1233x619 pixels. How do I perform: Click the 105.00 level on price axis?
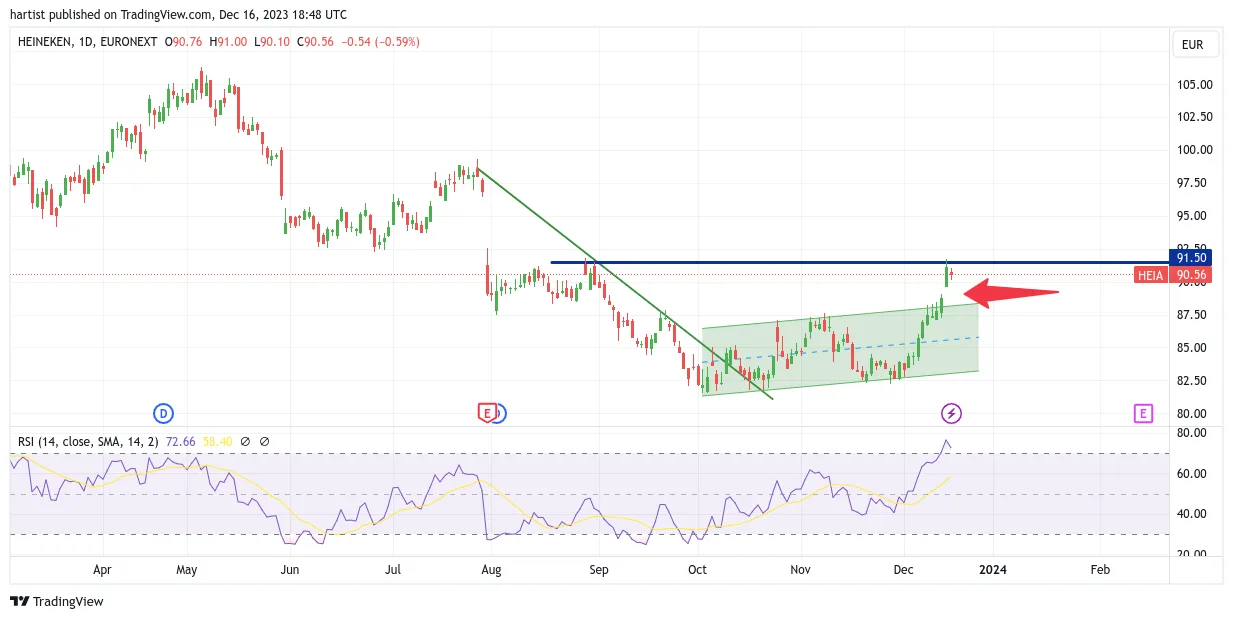click(x=1195, y=84)
